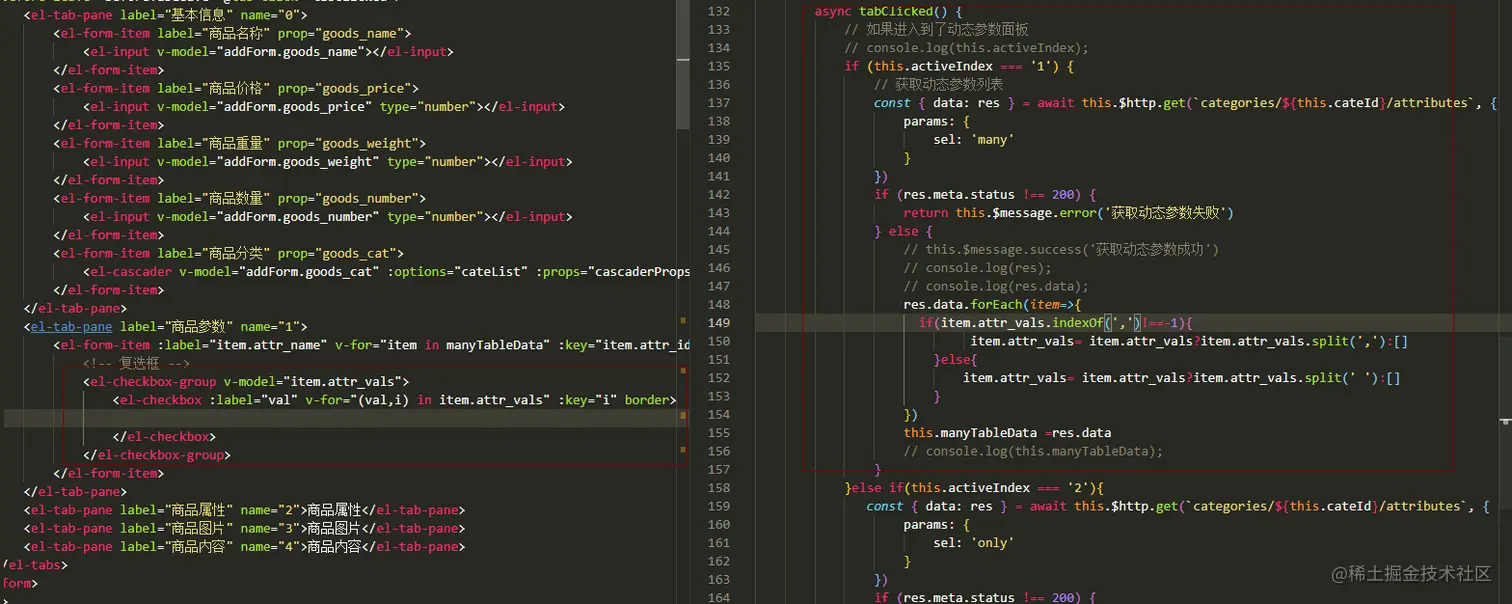Screen dimensions: 1512x604
Task: Click v-model="addForm.goods_price" input line
Action: coord(324,107)
